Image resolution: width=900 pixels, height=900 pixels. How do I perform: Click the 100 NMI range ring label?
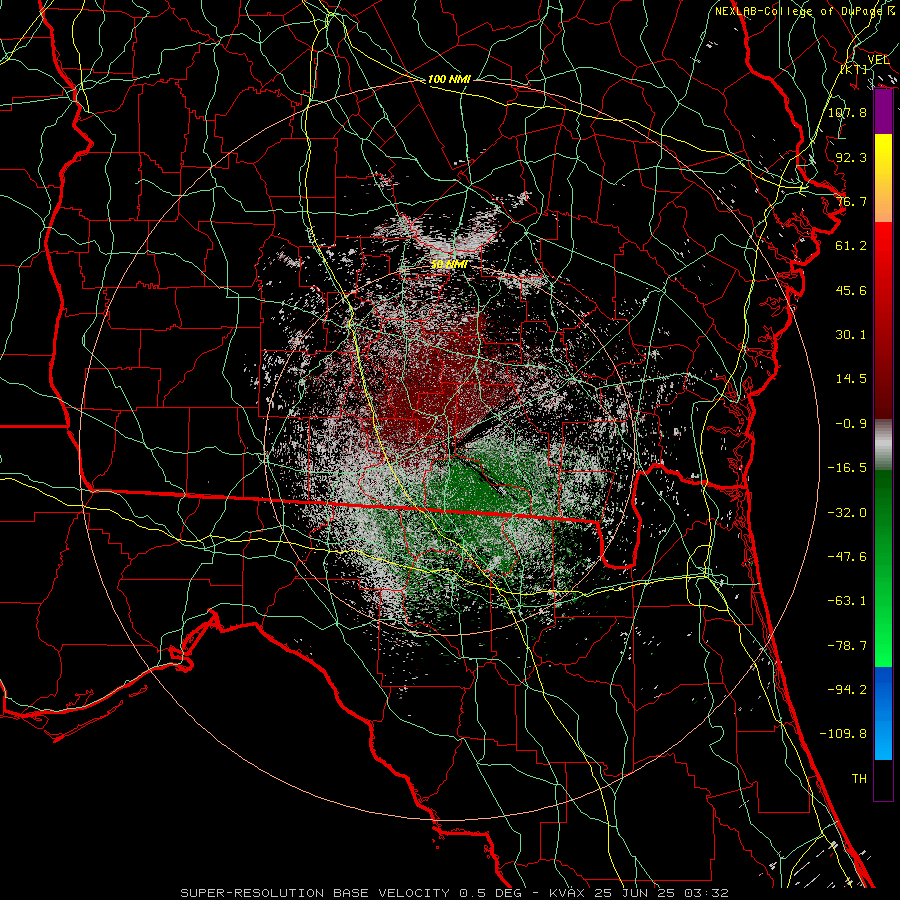[449, 79]
